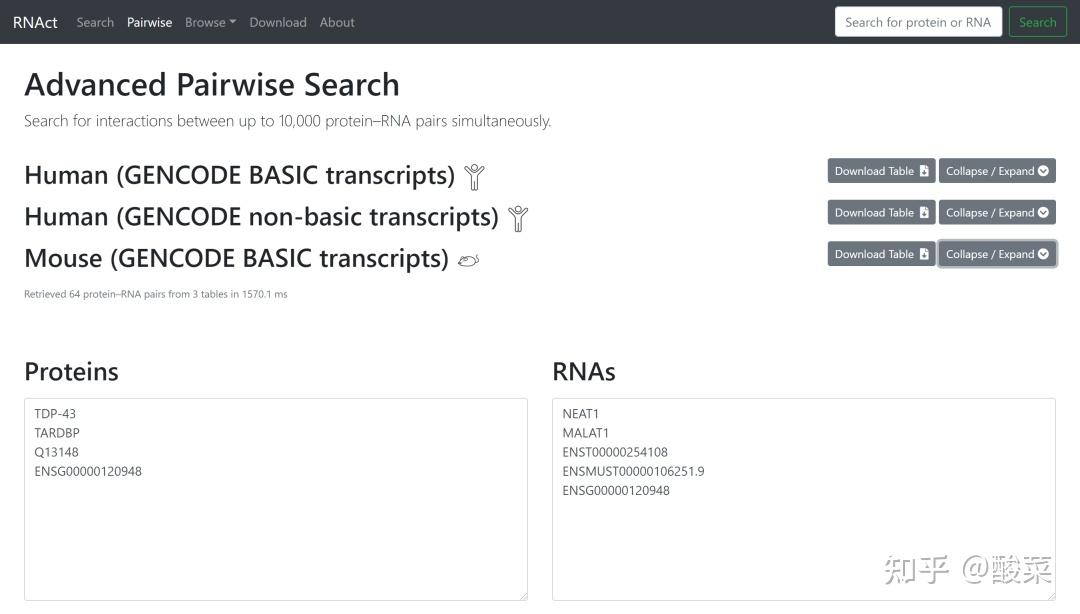The width and height of the screenshot is (1080, 614).
Task: Click the RNAct logo in the navbar
Action: click(35, 22)
